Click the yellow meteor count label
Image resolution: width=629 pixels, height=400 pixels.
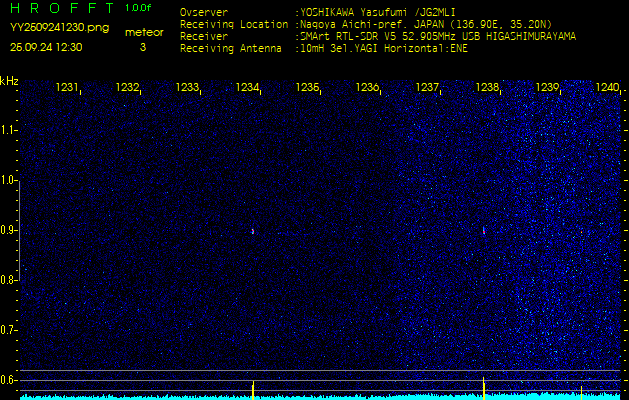click(143, 32)
